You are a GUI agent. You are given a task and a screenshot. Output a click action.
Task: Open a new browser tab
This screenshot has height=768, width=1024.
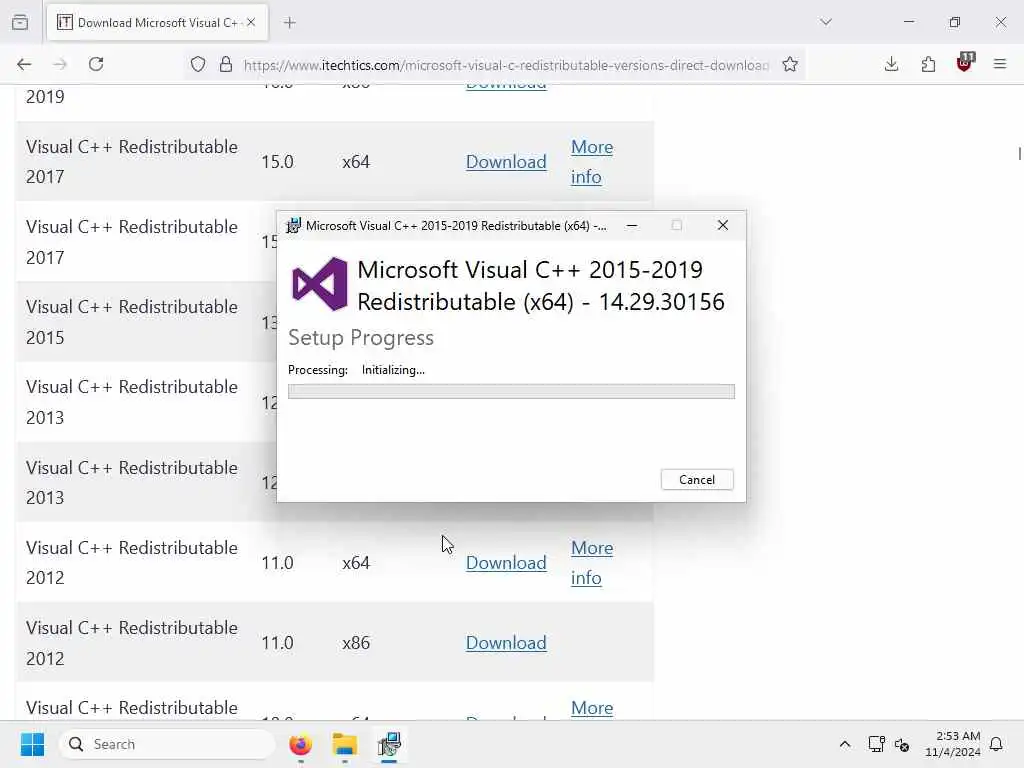point(290,23)
